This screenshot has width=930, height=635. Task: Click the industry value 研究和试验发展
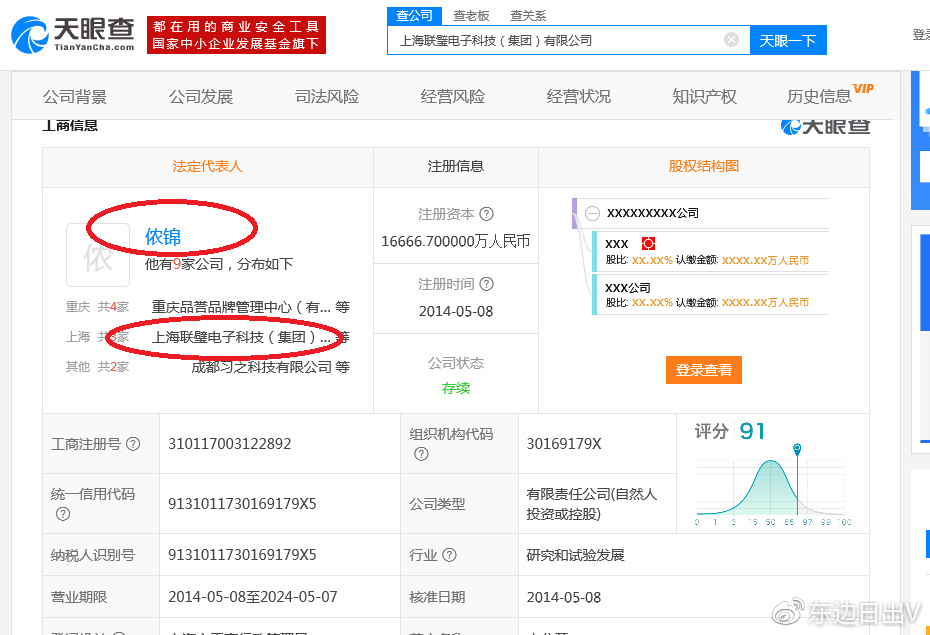[x=575, y=555]
